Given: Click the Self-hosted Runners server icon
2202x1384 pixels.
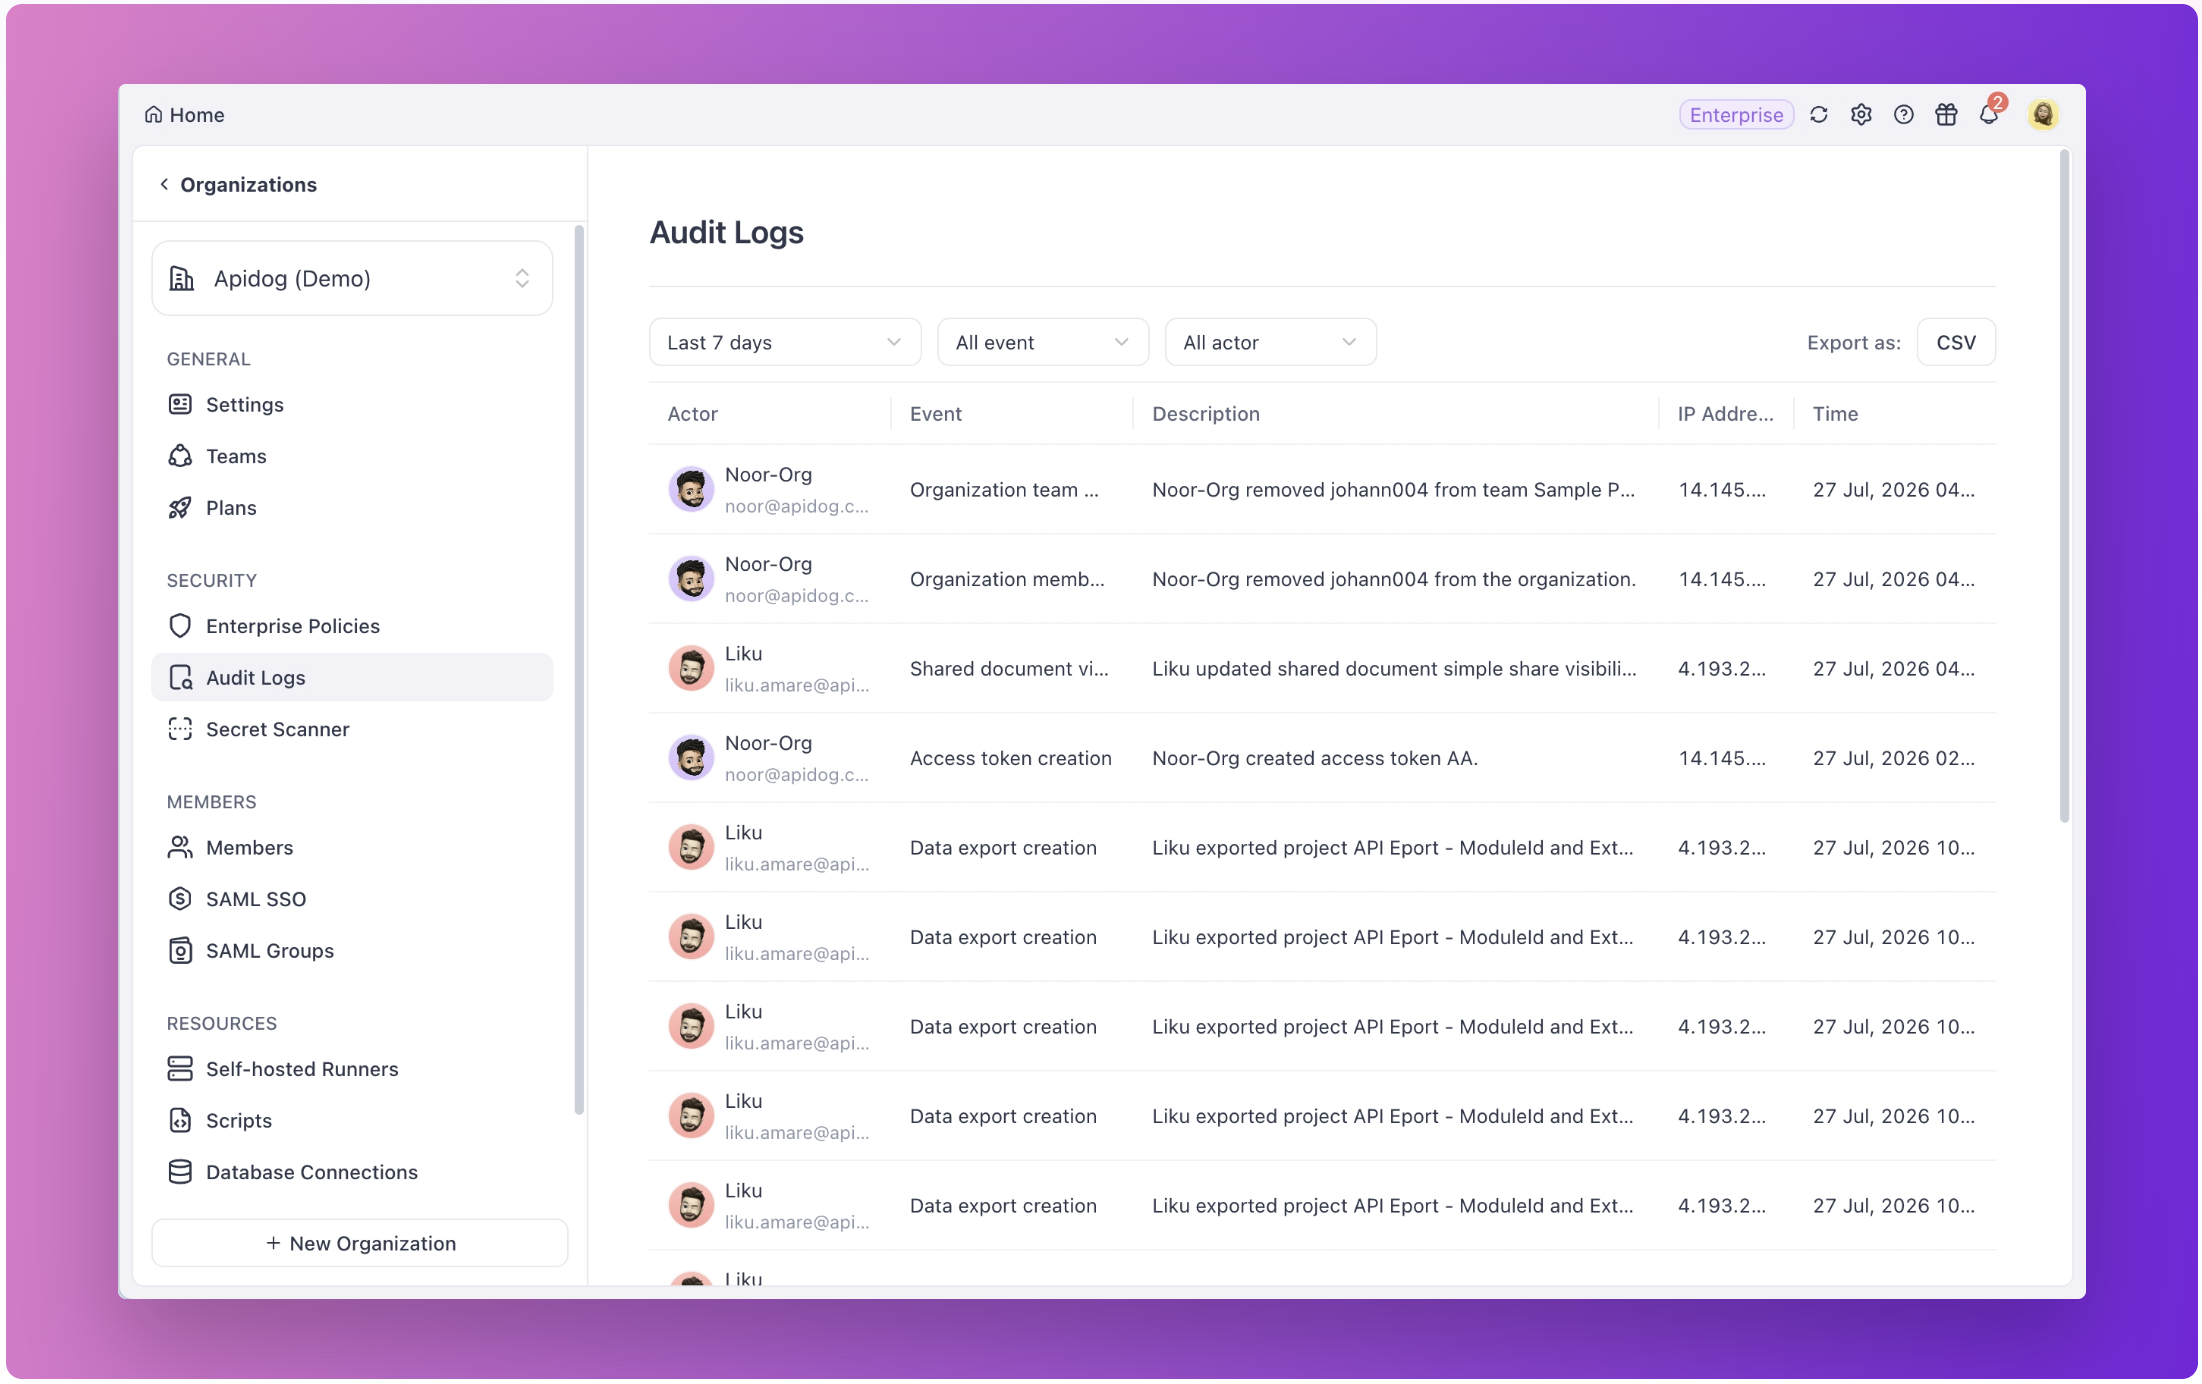Looking at the screenshot, I should click(x=180, y=1069).
